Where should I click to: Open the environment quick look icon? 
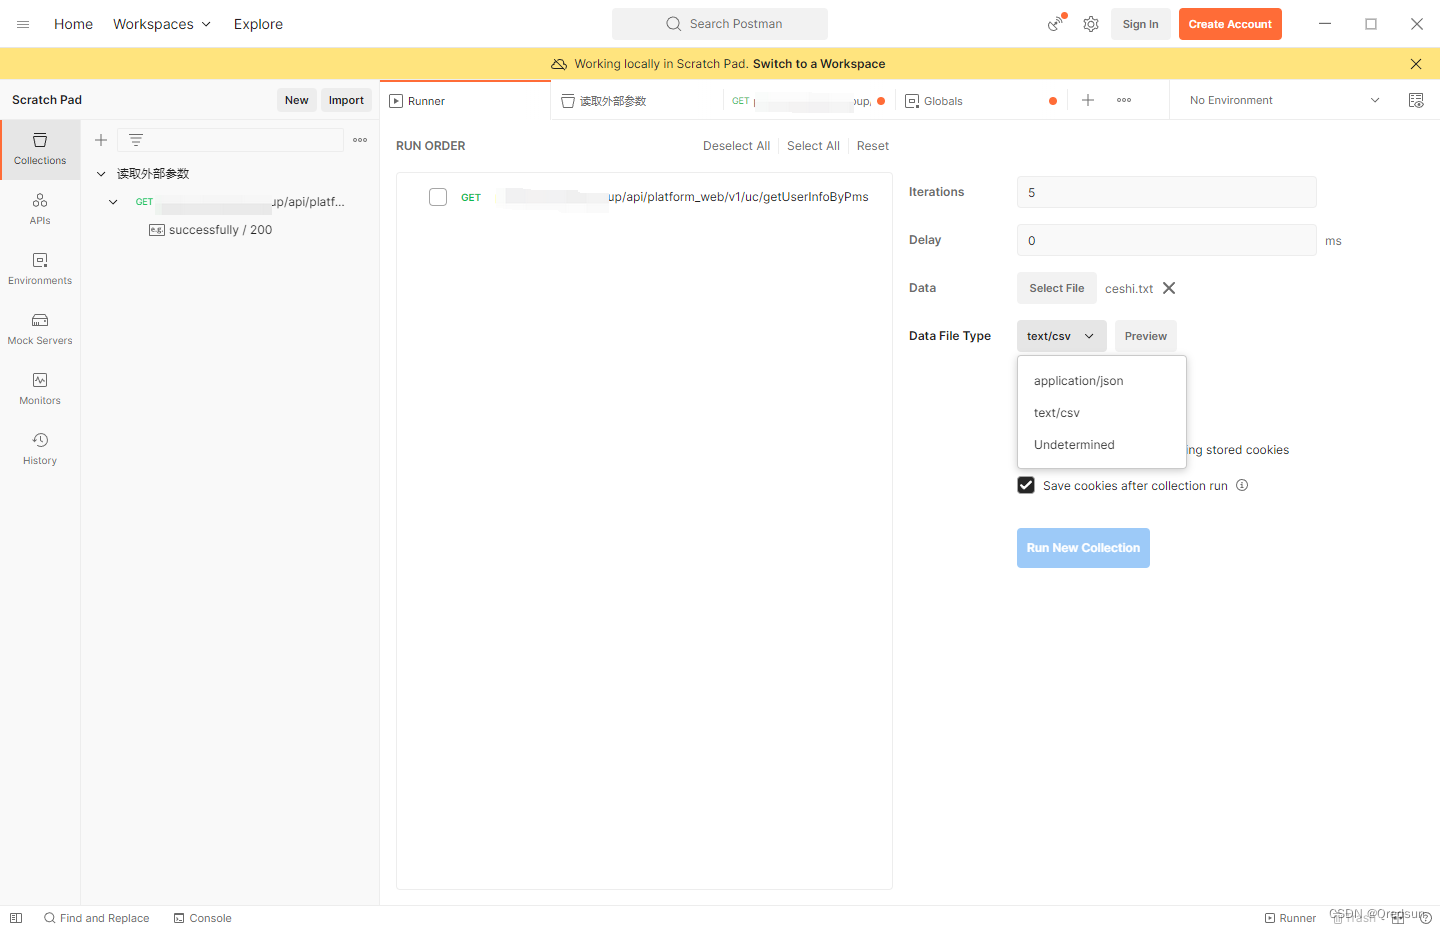tap(1416, 100)
